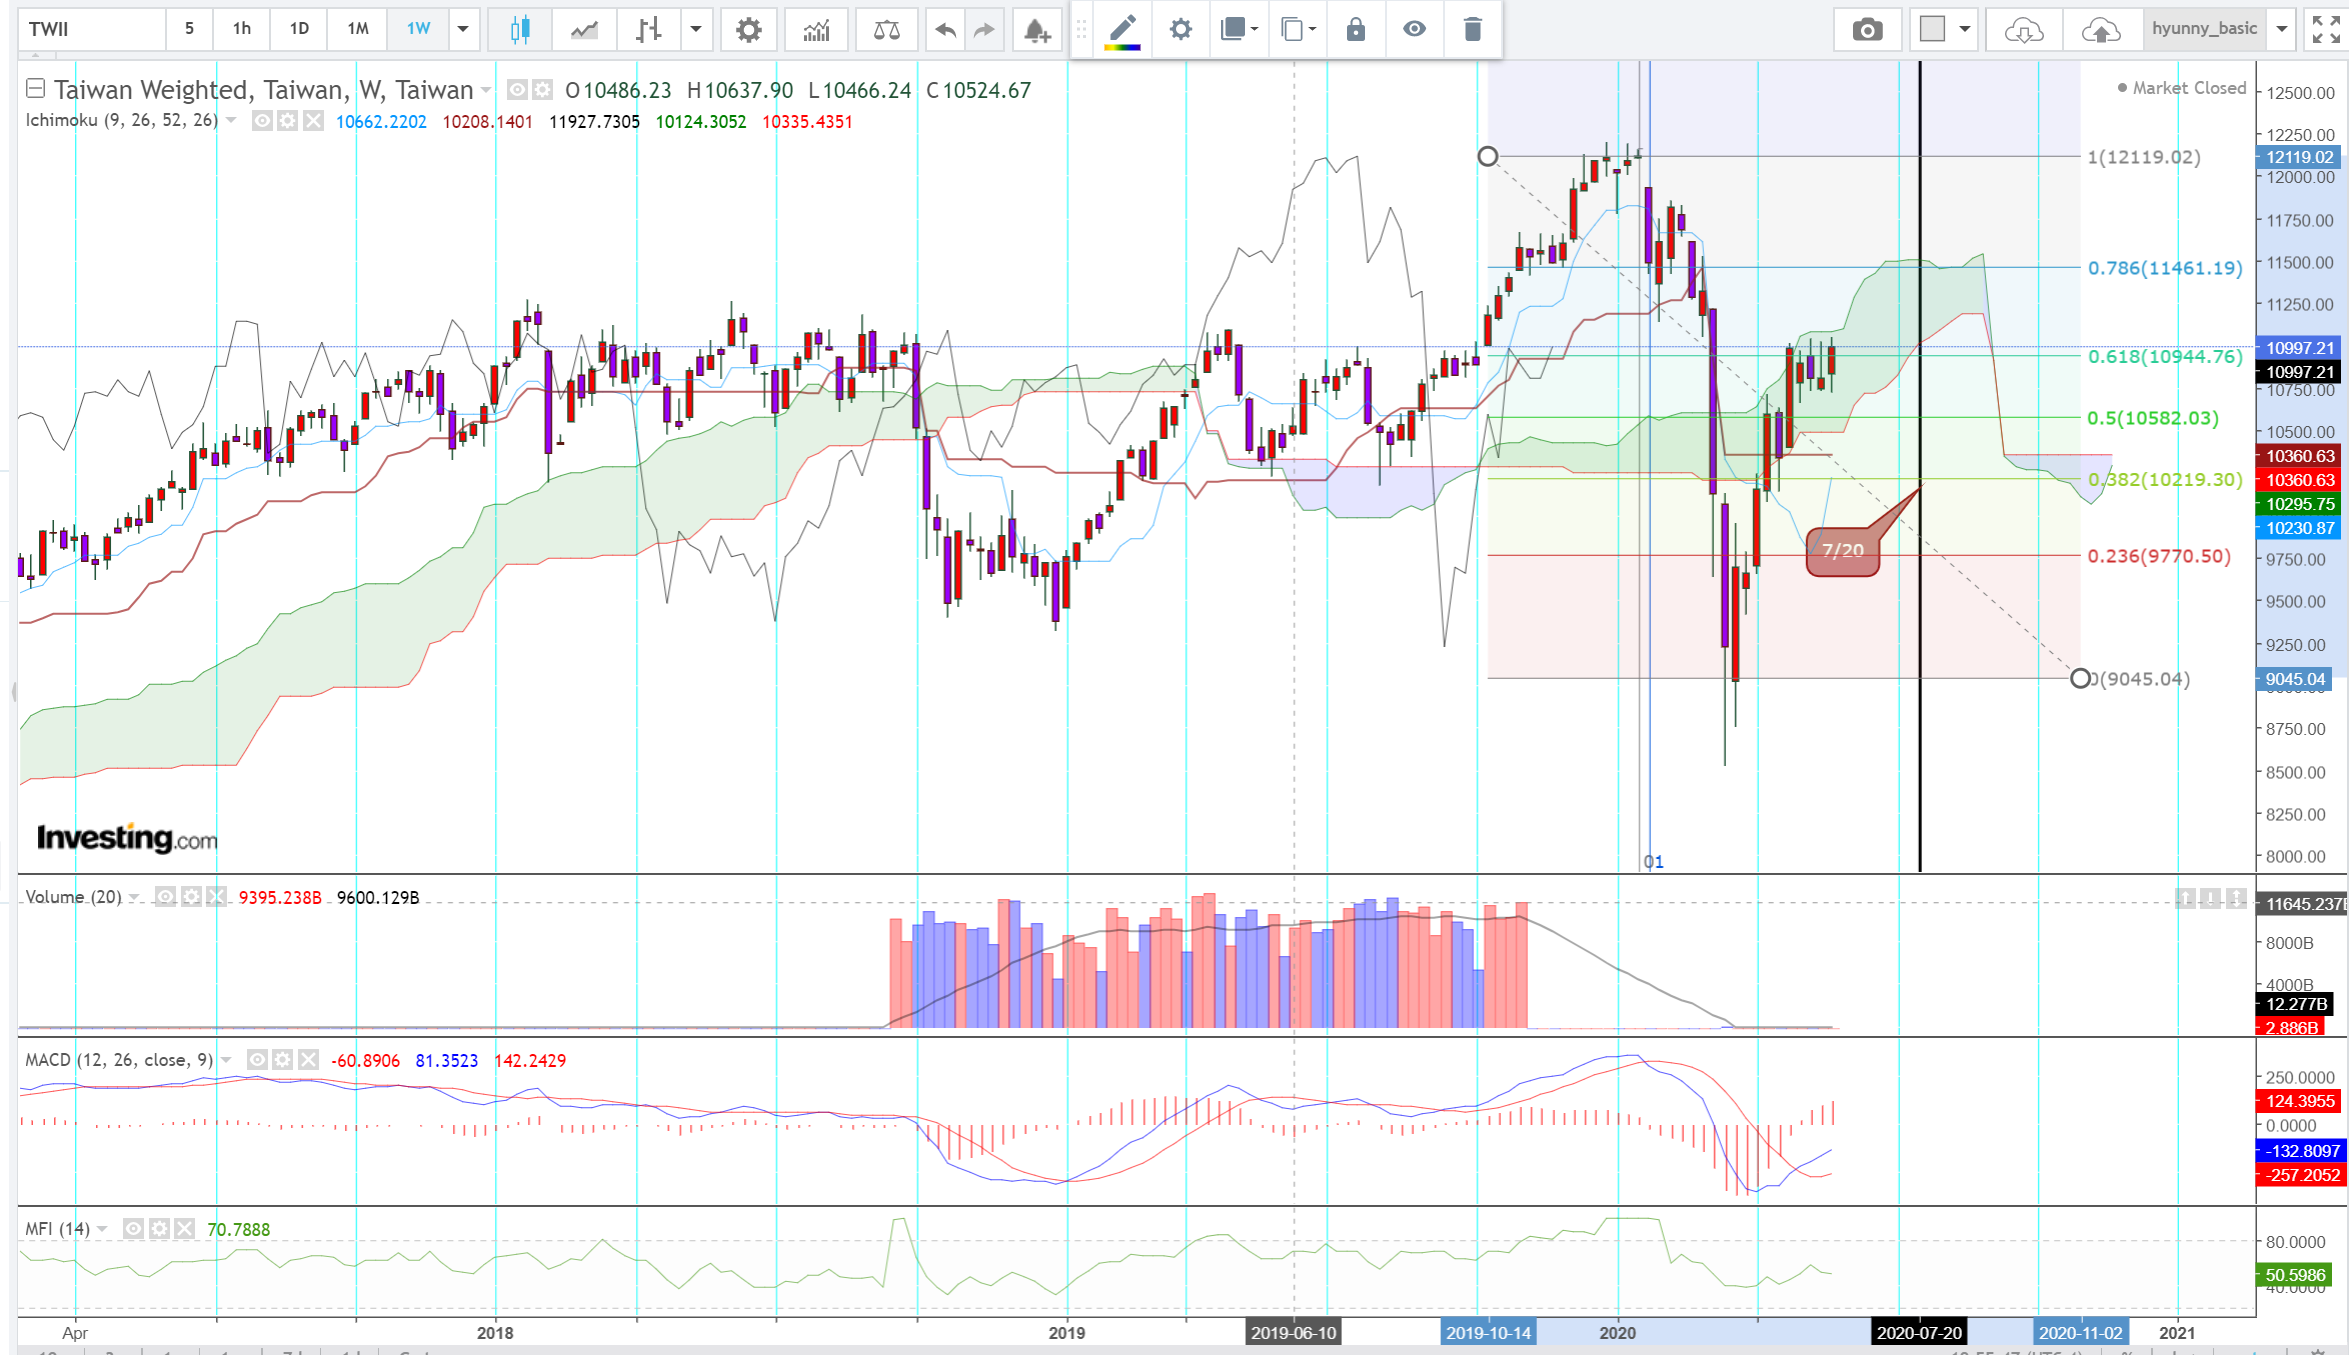Image resolution: width=2349 pixels, height=1355 pixels.
Task: Take a snapshot with camera icon
Action: click(x=1866, y=29)
